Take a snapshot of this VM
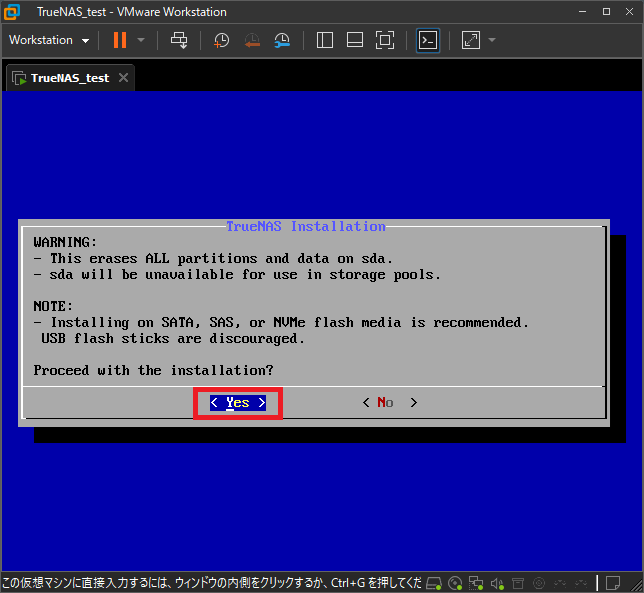The image size is (644, 593). [221, 40]
